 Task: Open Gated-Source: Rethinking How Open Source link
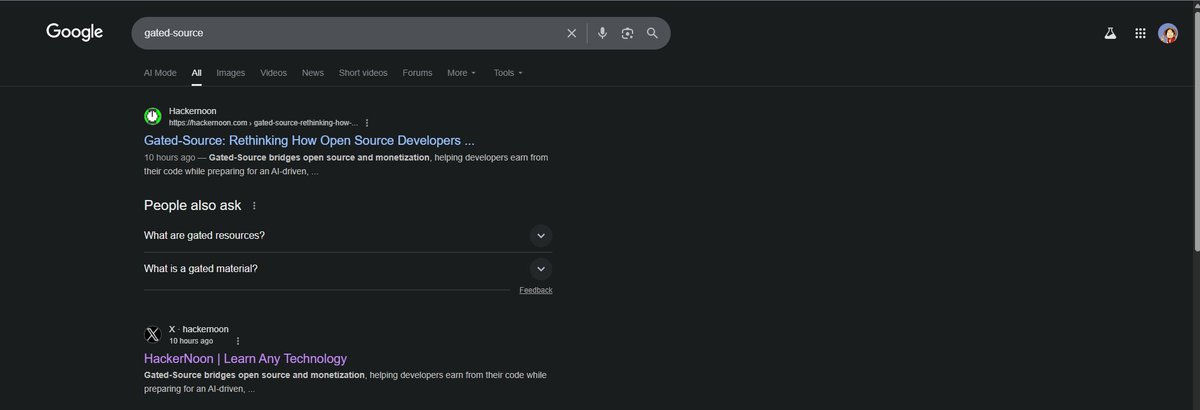(x=309, y=141)
